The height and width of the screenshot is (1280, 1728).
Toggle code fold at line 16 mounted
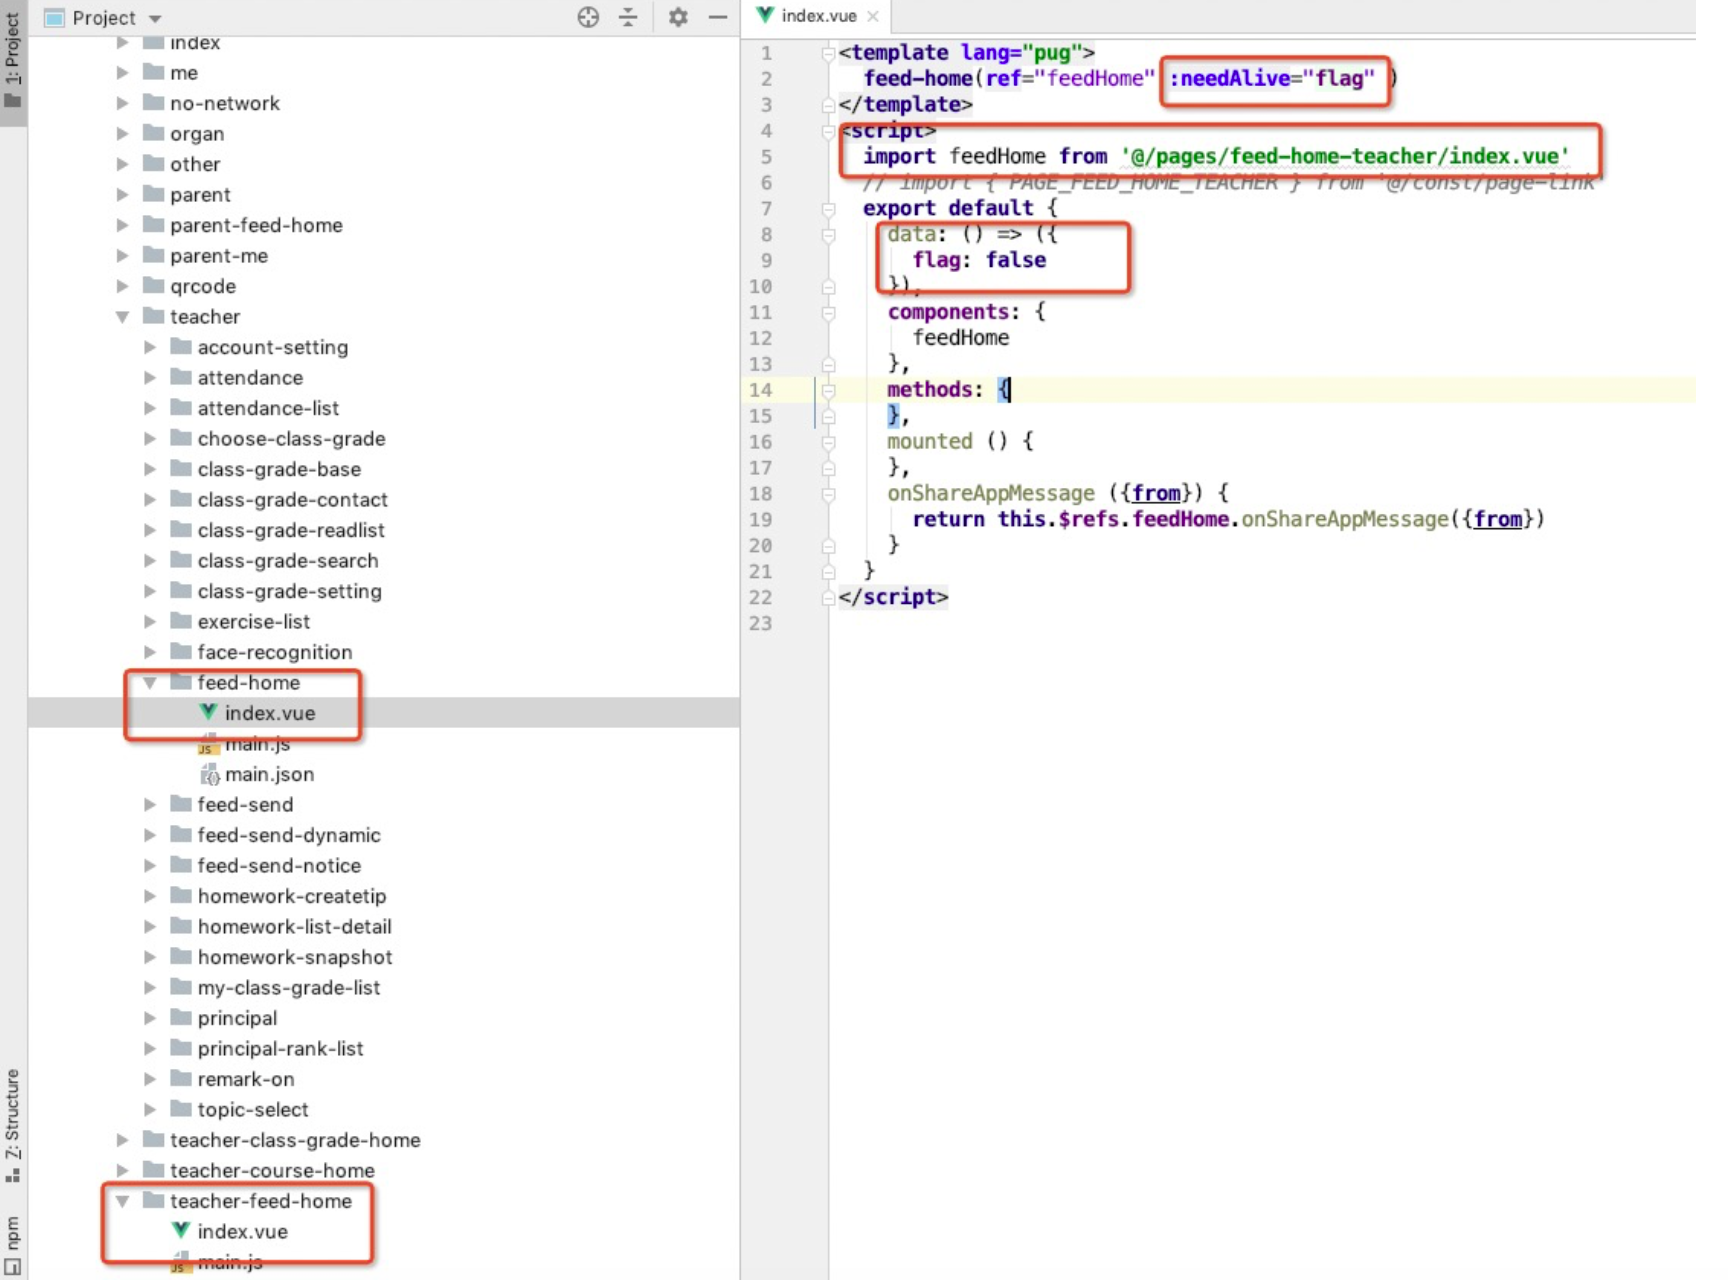point(828,442)
